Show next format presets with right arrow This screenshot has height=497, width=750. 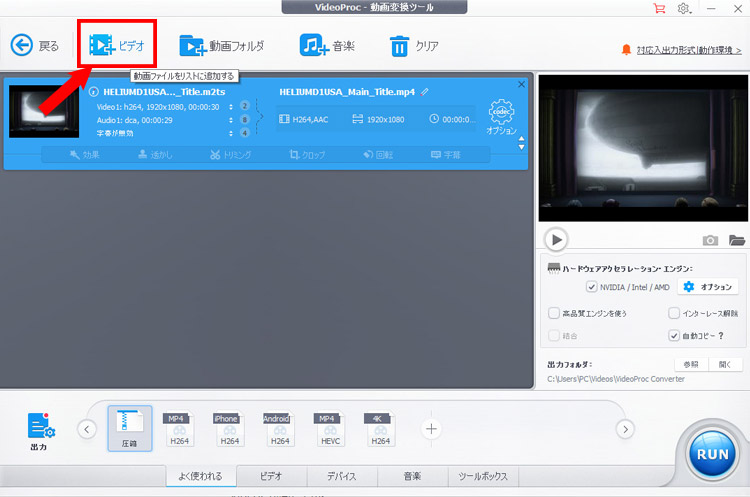[x=625, y=429]
